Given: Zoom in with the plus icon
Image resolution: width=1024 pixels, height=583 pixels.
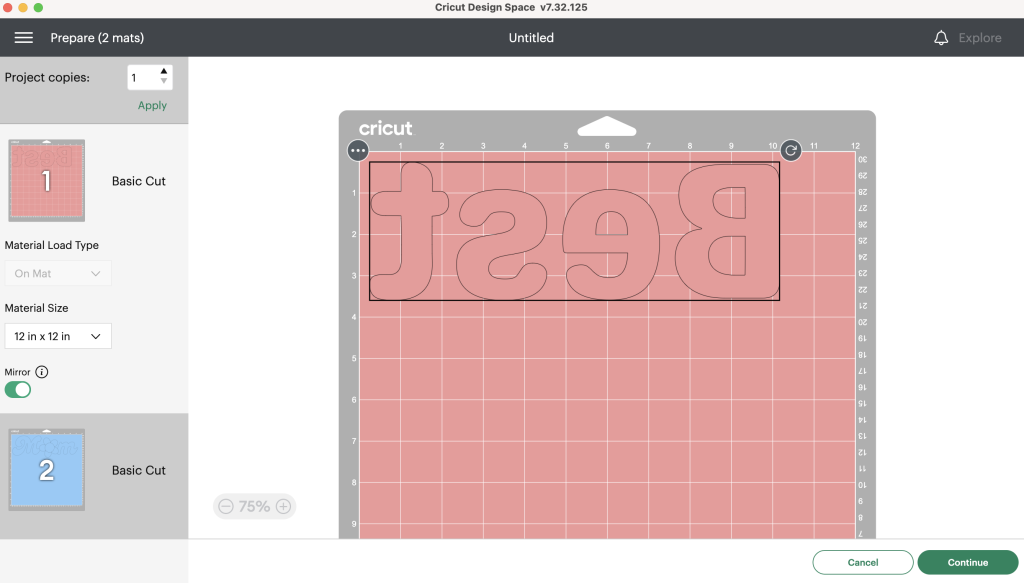Looking at the screenshot, I should point(283,507).
